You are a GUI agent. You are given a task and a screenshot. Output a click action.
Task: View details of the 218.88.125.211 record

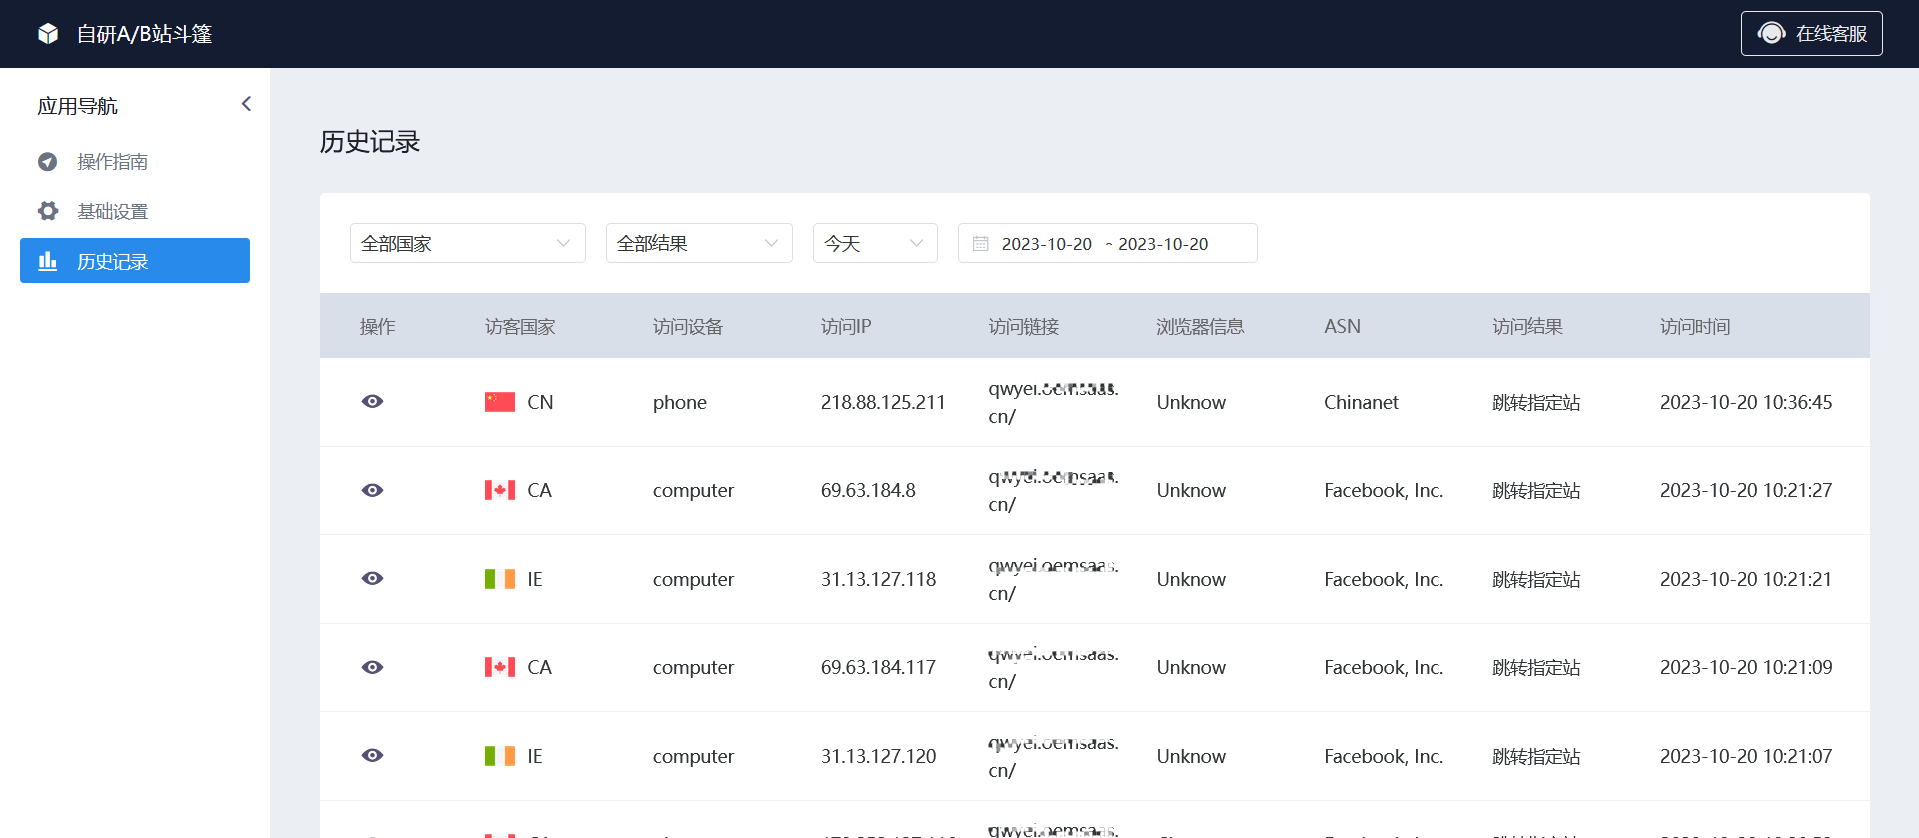(x=372, y=401)
